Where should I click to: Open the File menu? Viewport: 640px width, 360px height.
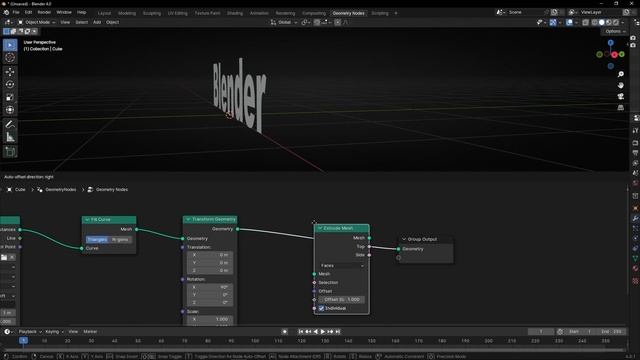16,13
